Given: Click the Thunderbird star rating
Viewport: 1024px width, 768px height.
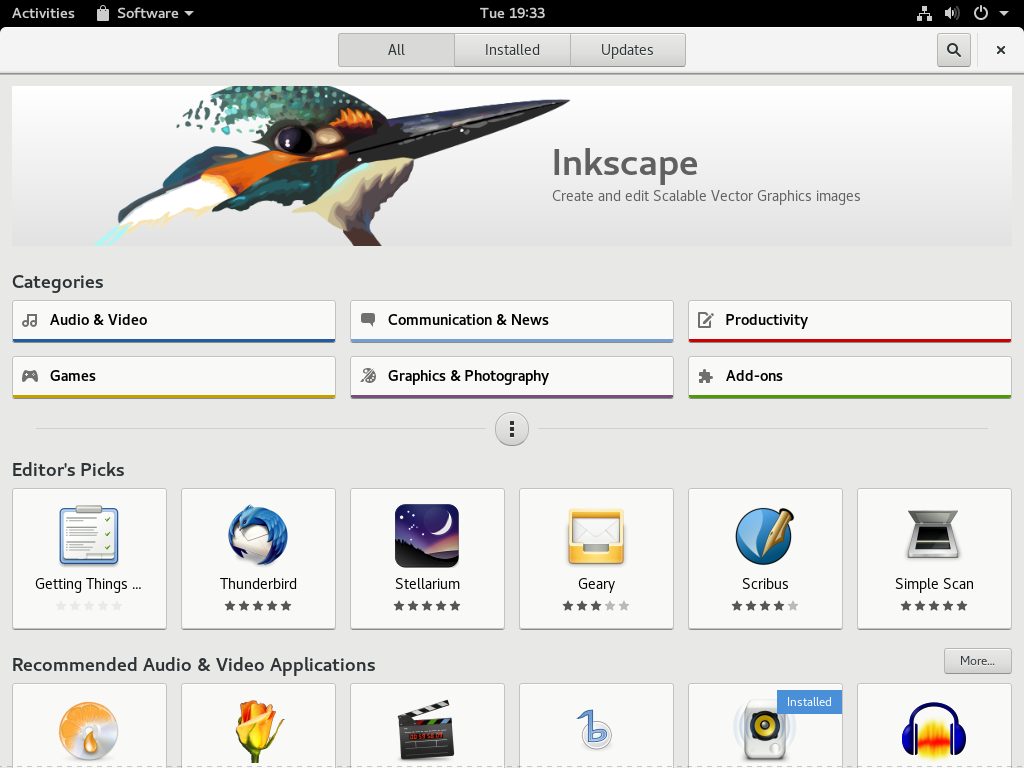Looking at the screenshot, I should click(258, 606).
